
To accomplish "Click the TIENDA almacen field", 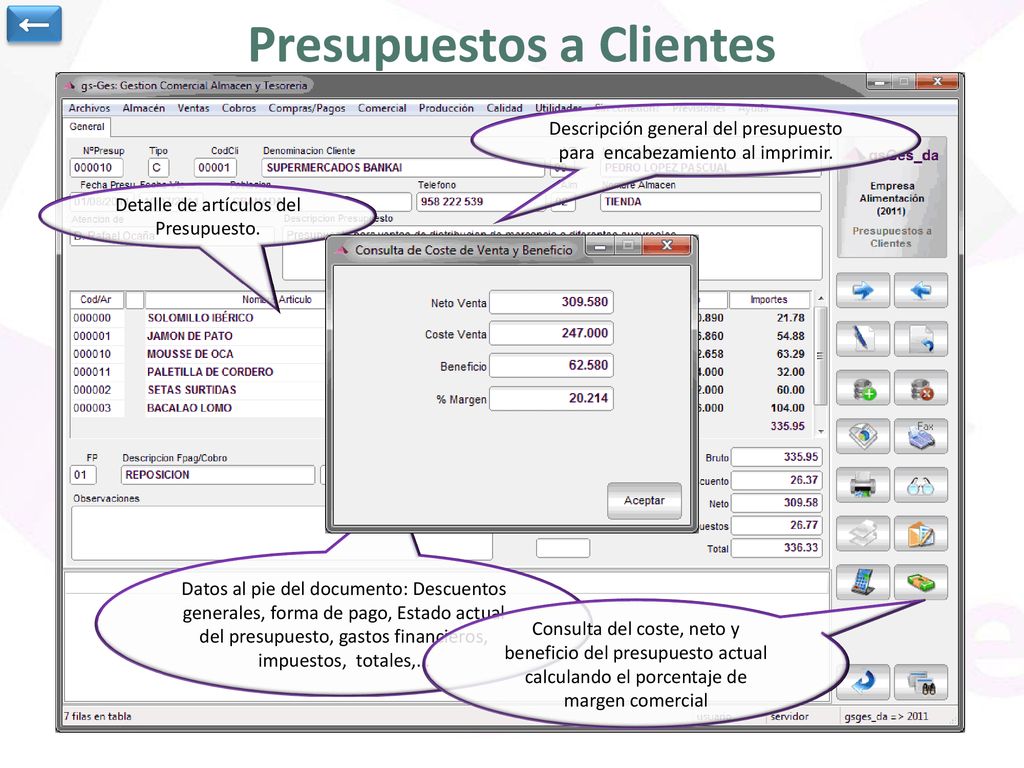I will pos(710,202).
